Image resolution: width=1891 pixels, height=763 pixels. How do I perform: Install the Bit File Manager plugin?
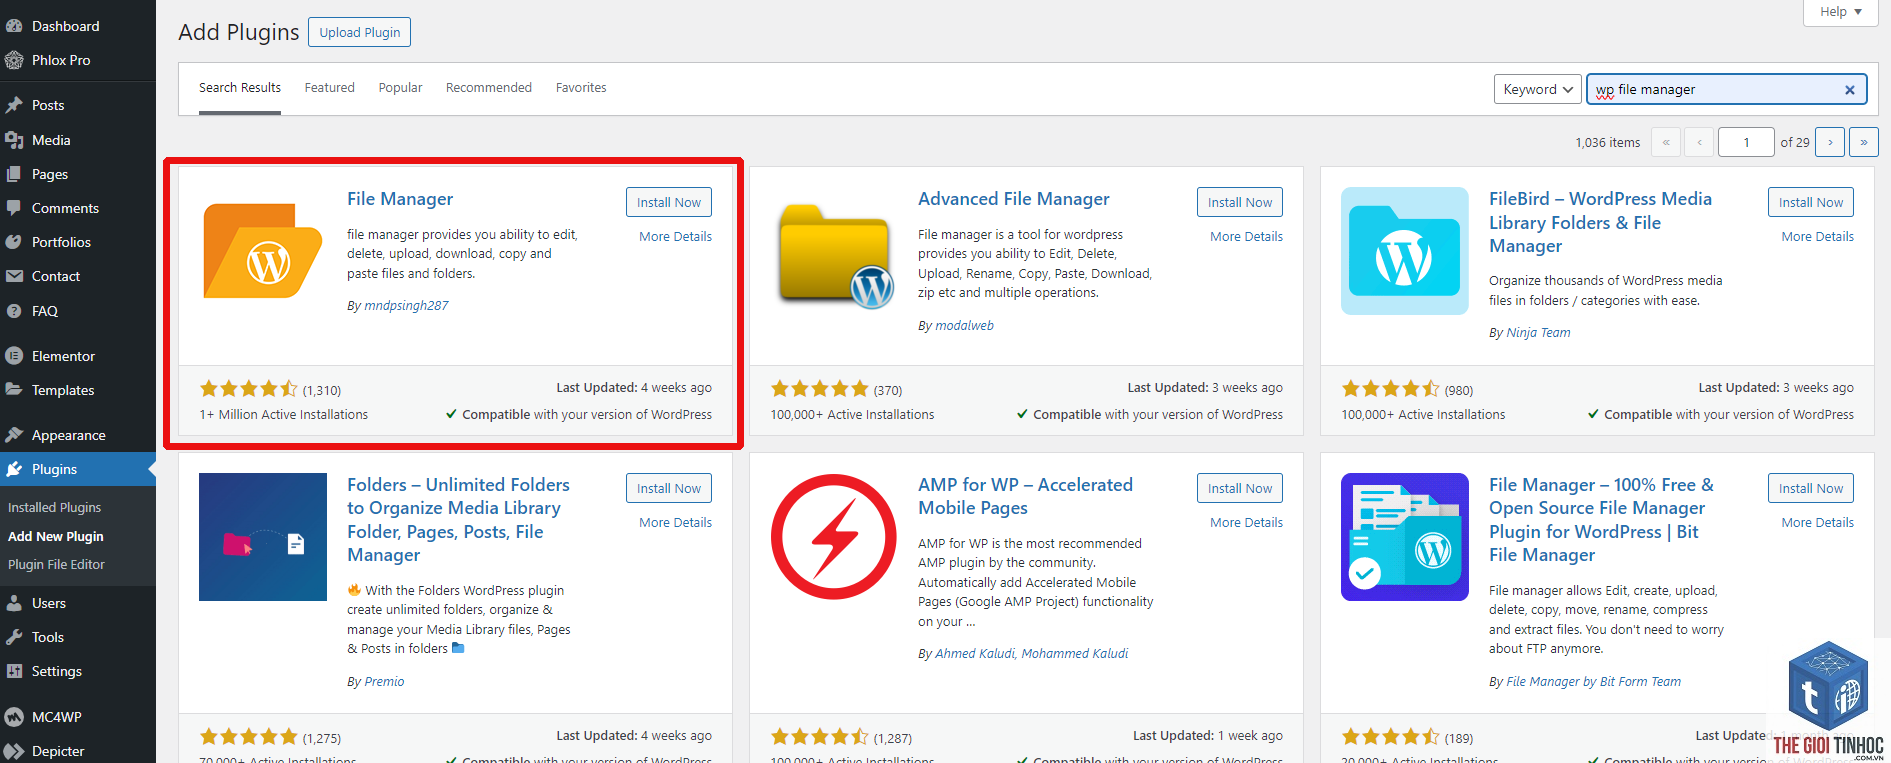tap(1811, 488)
